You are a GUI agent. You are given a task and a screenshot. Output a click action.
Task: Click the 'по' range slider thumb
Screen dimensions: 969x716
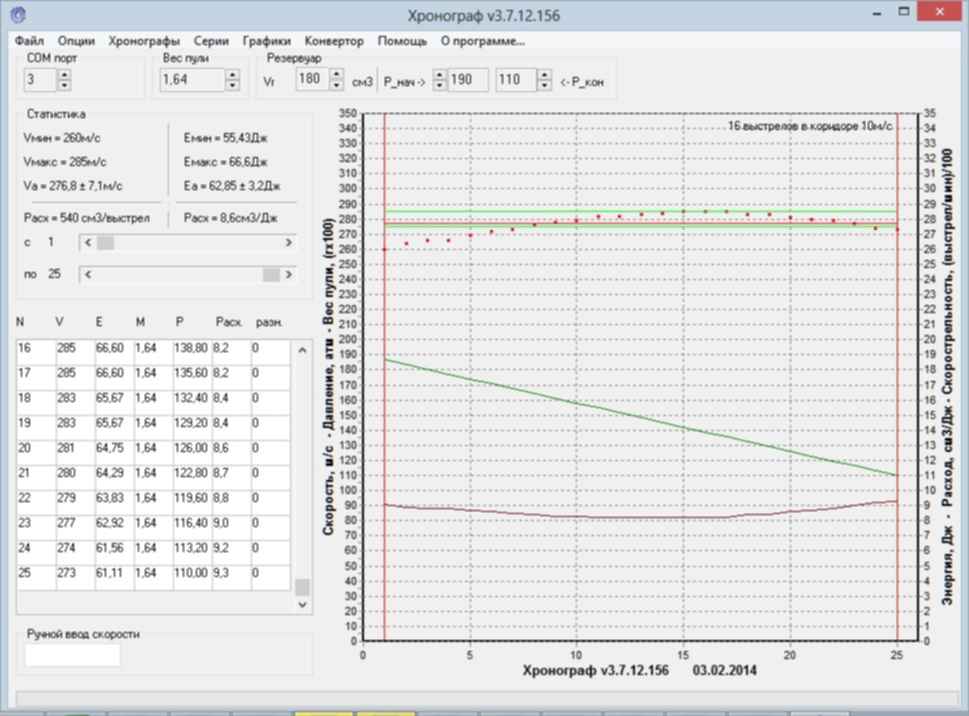click(x=270, y=274)
